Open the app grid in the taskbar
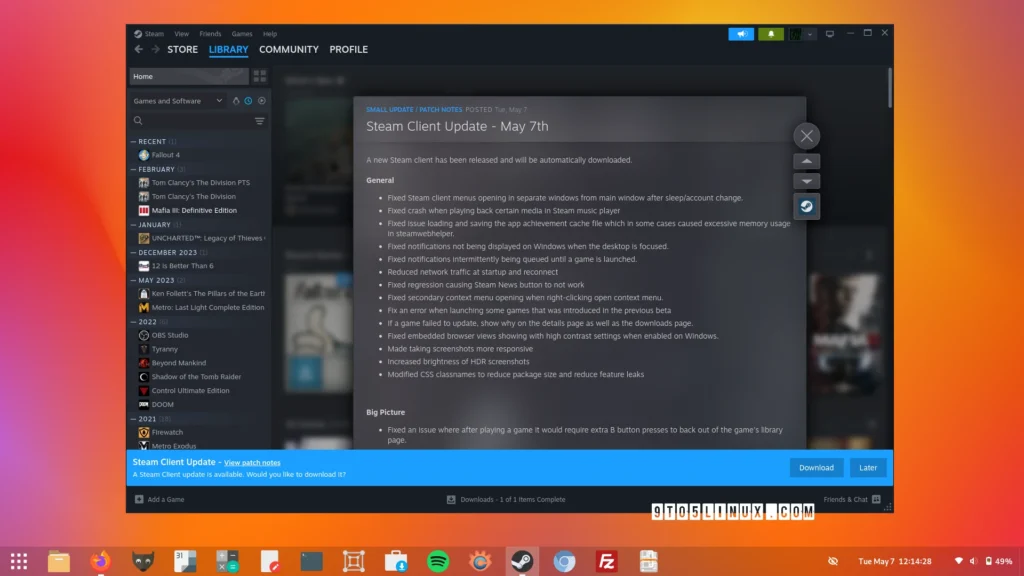1024x576 pixels. click(19, 561)
